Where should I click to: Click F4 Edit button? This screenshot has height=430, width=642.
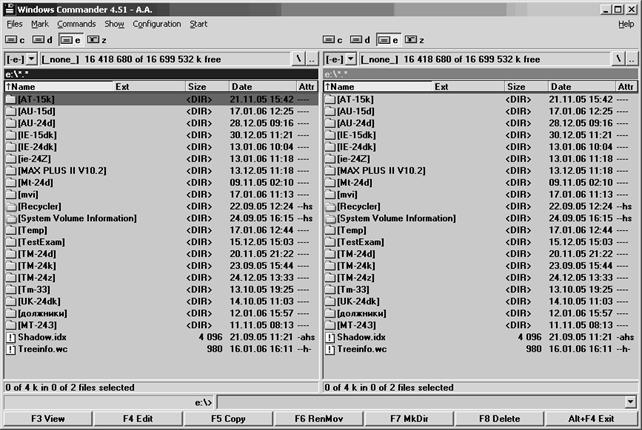tap(138, 419)
